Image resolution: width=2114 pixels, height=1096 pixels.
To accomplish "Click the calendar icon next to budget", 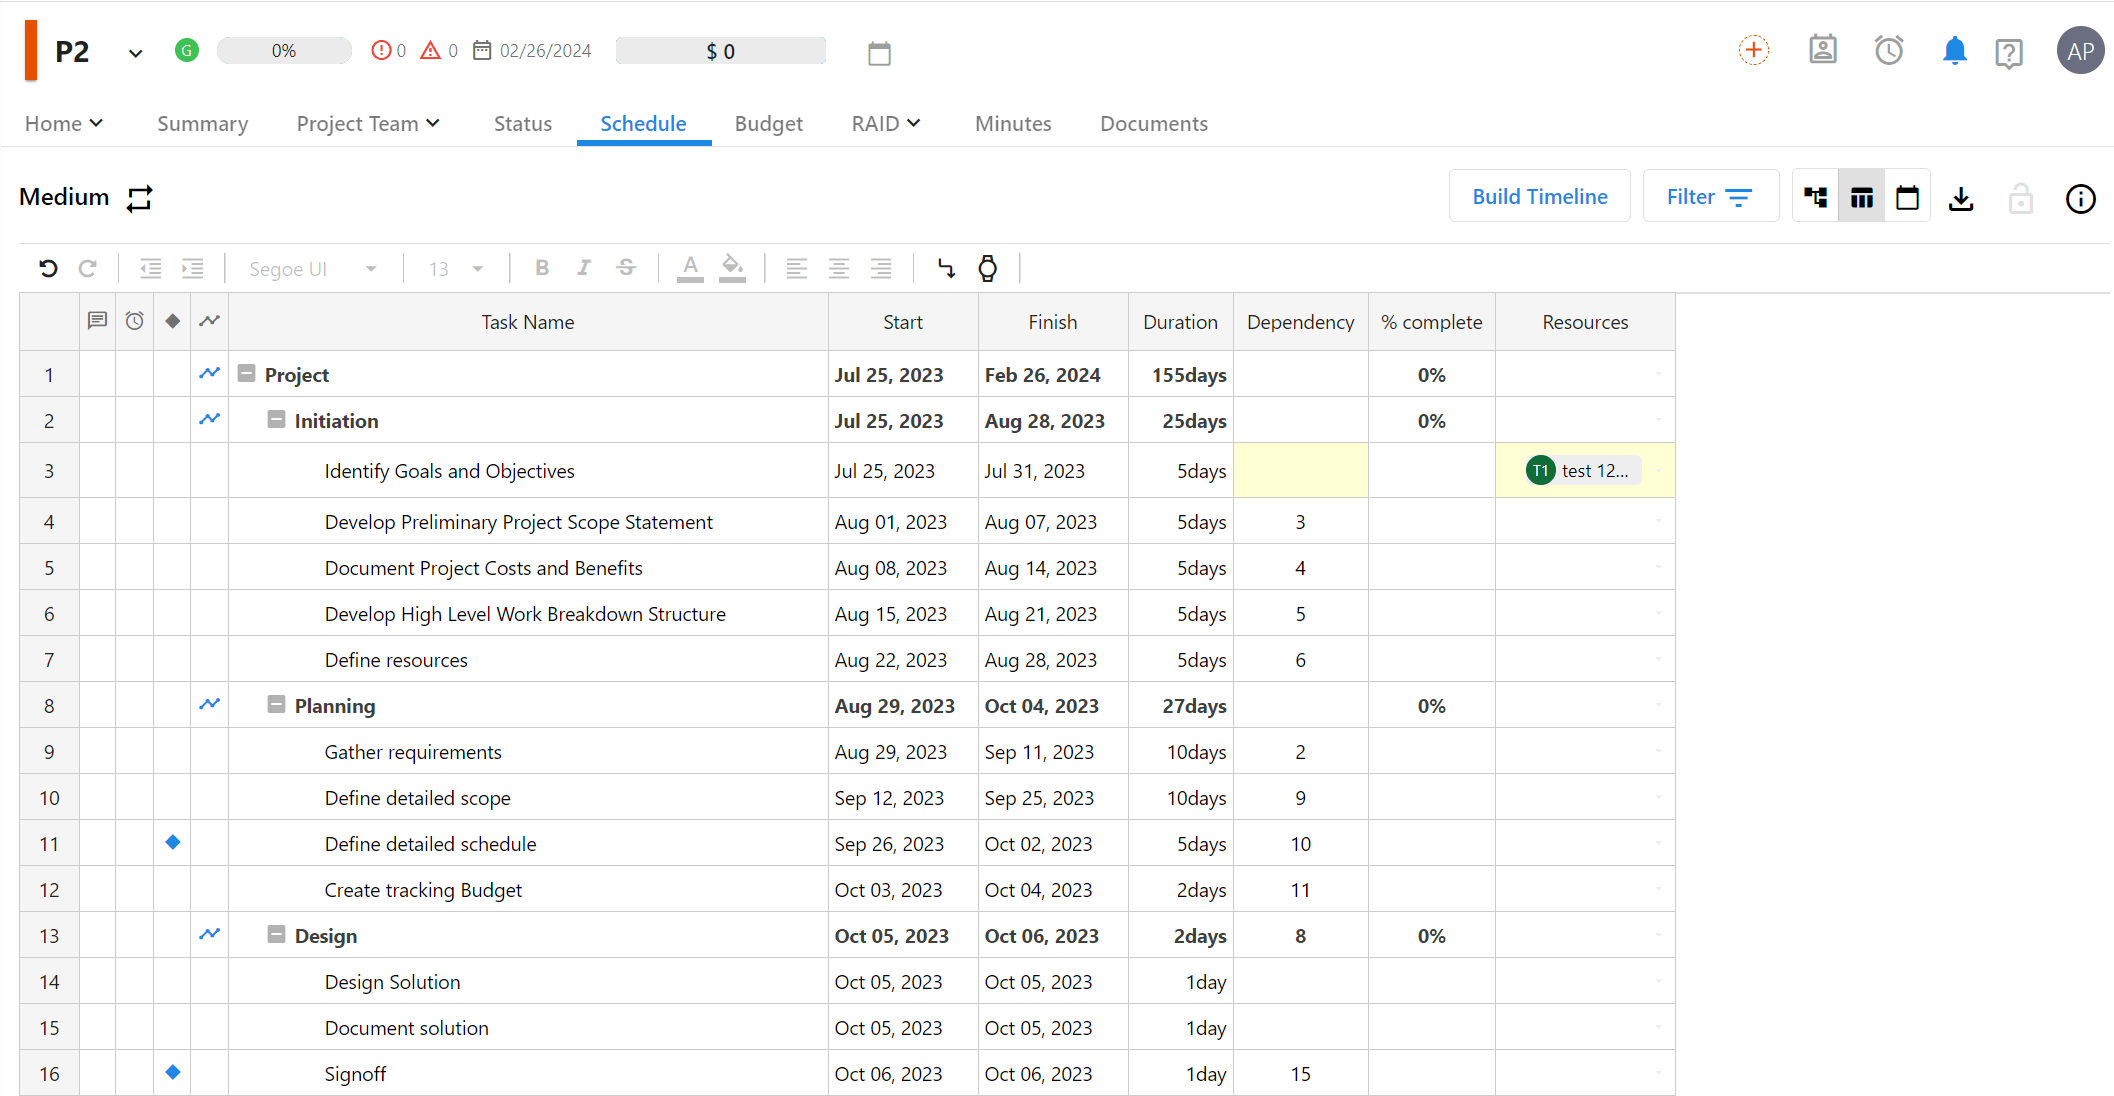I will (x=879, y=53).
